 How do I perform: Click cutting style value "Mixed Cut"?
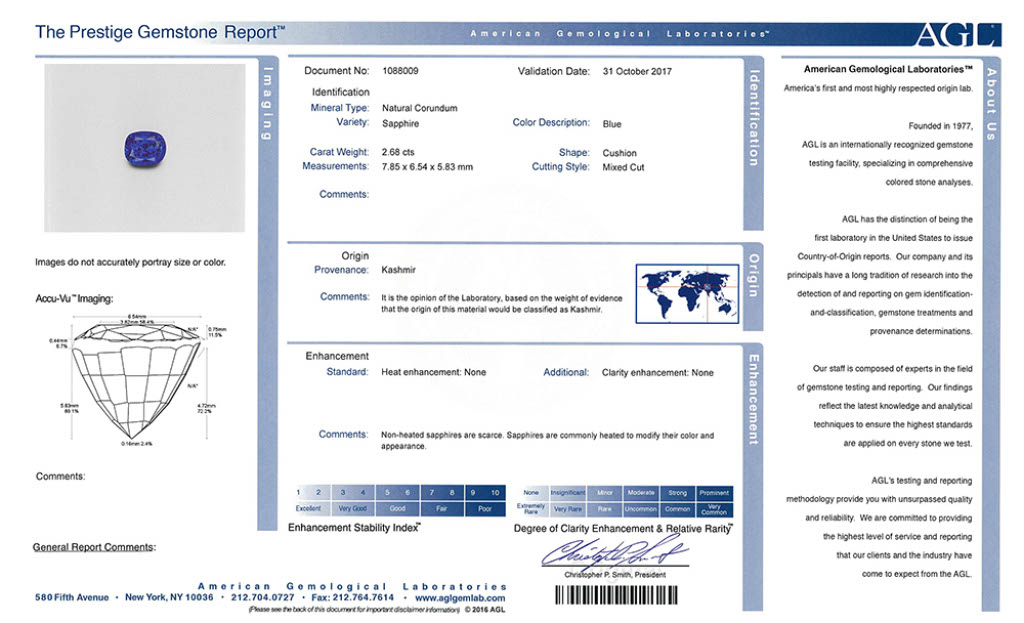623,167
